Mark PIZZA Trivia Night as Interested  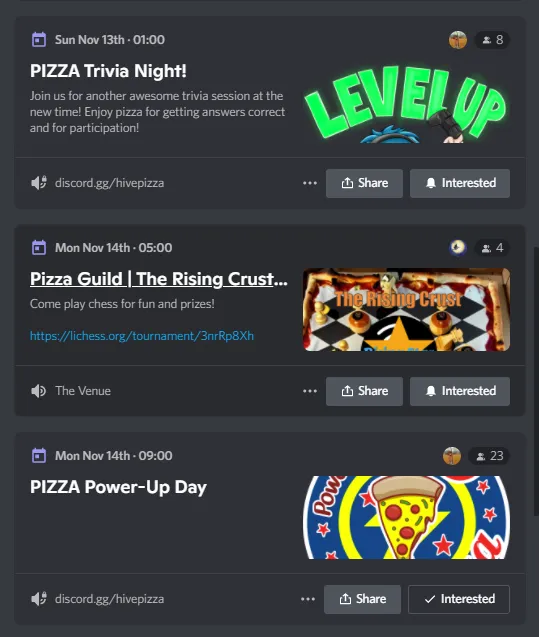click(460, 183)
